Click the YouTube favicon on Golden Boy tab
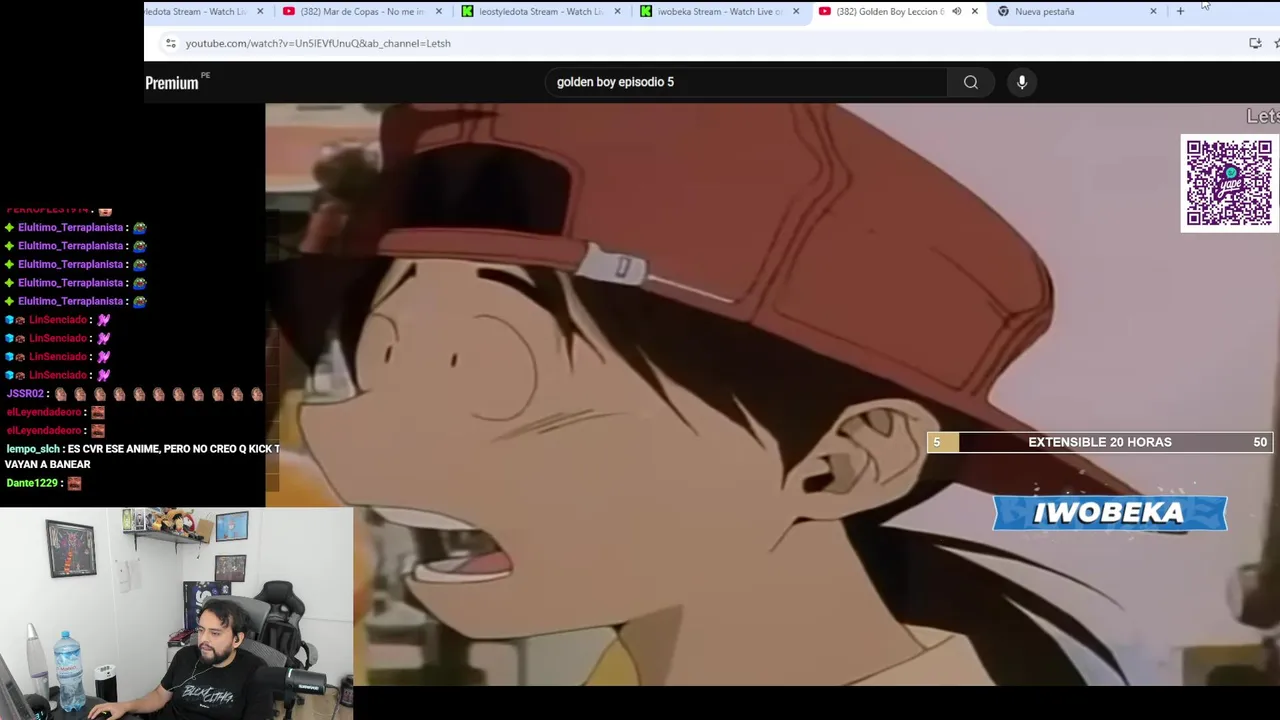 tap(824, 11)
